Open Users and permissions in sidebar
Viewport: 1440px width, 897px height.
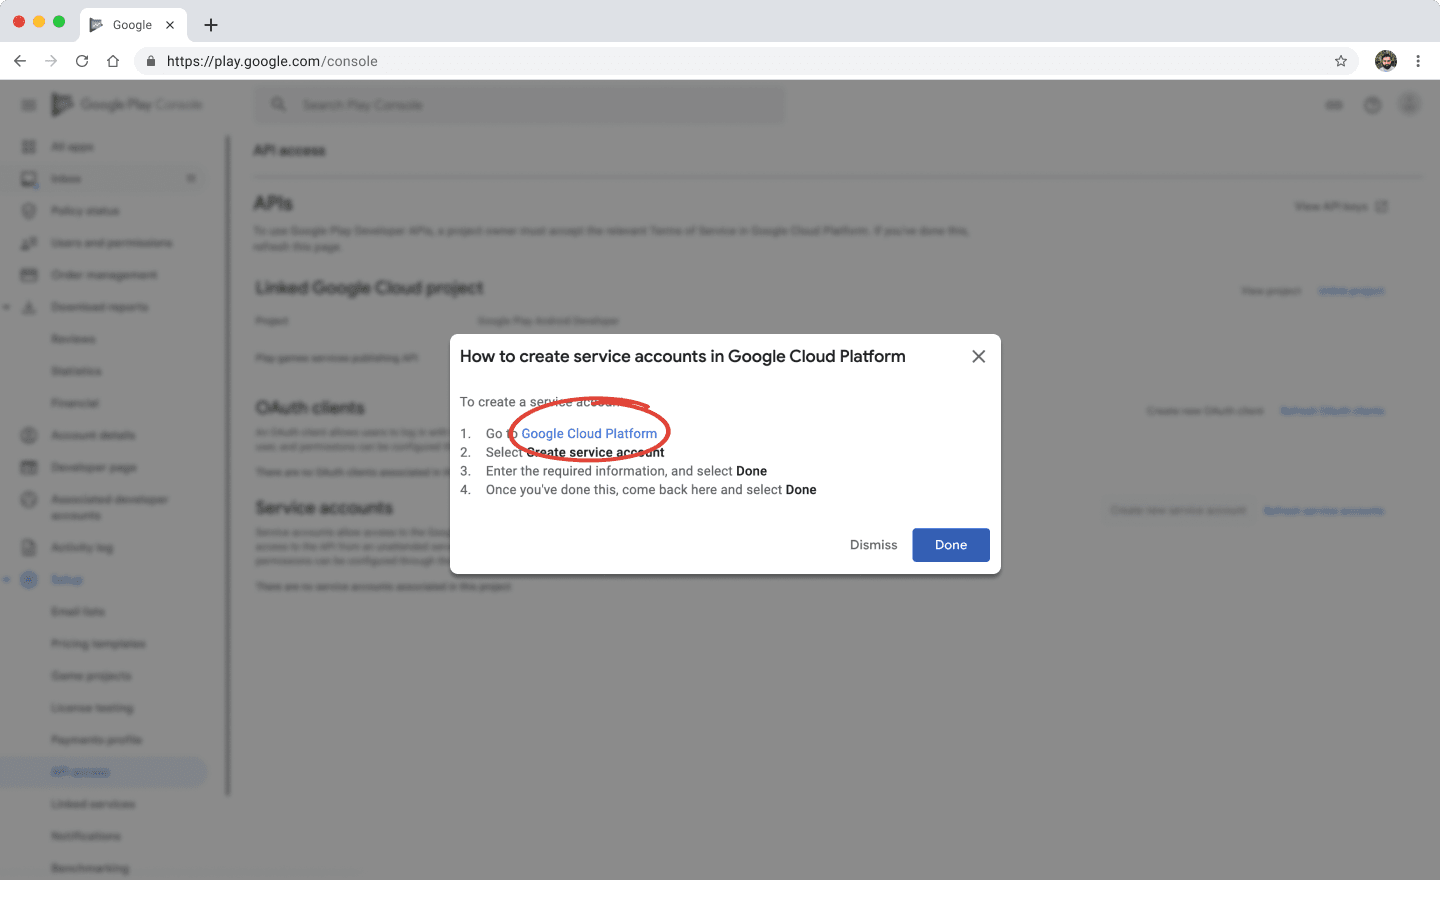click(111, 243)
